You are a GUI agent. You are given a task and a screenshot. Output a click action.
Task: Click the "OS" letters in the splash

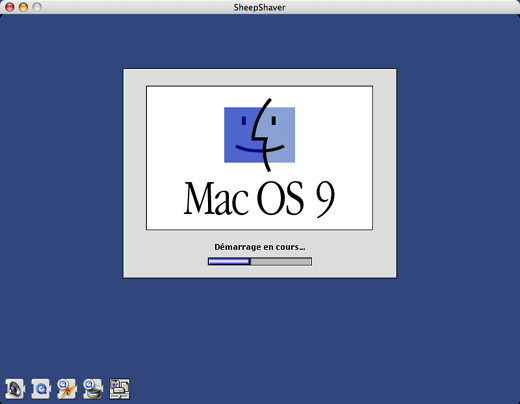(281, 198)
